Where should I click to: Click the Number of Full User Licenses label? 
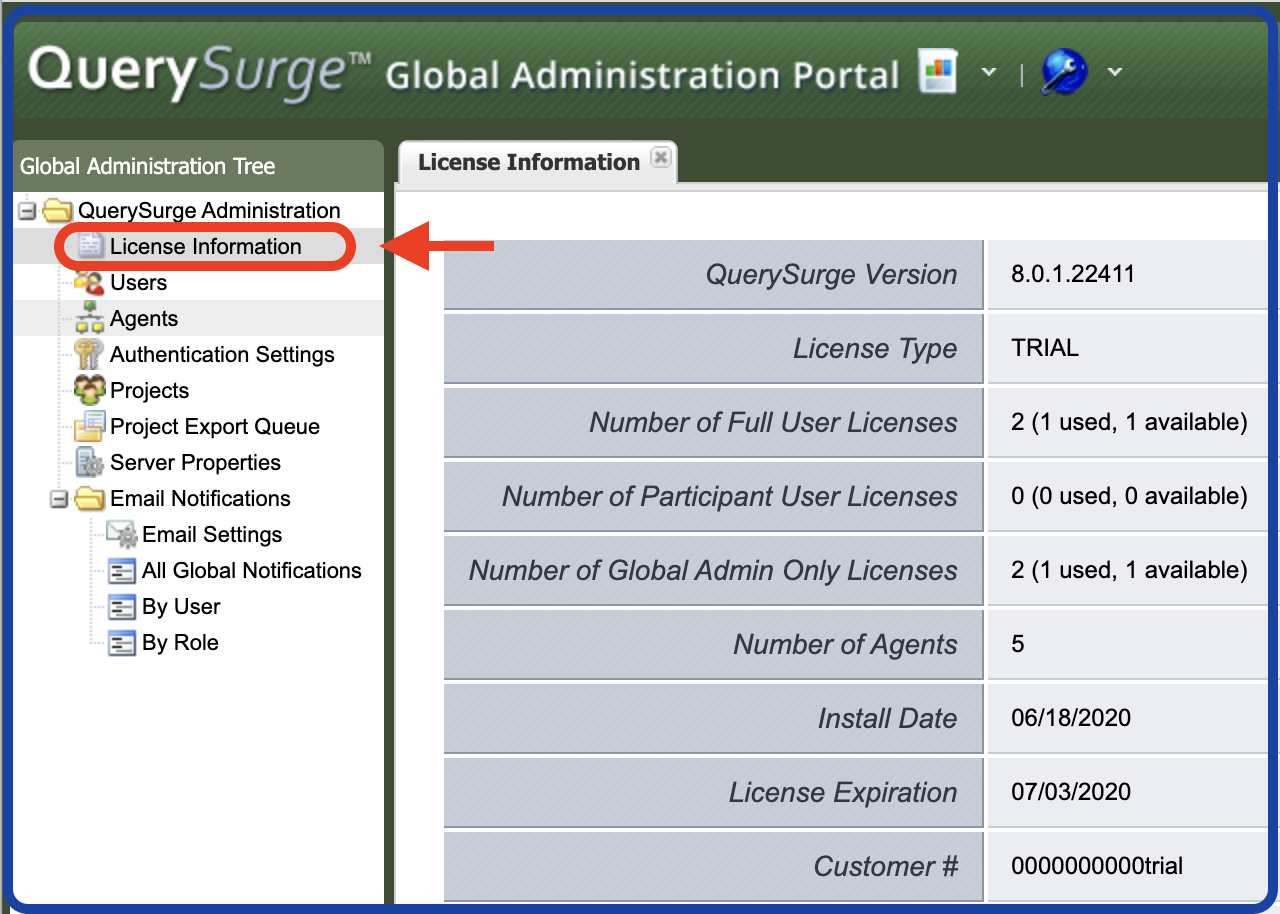(x=773, y=423)
